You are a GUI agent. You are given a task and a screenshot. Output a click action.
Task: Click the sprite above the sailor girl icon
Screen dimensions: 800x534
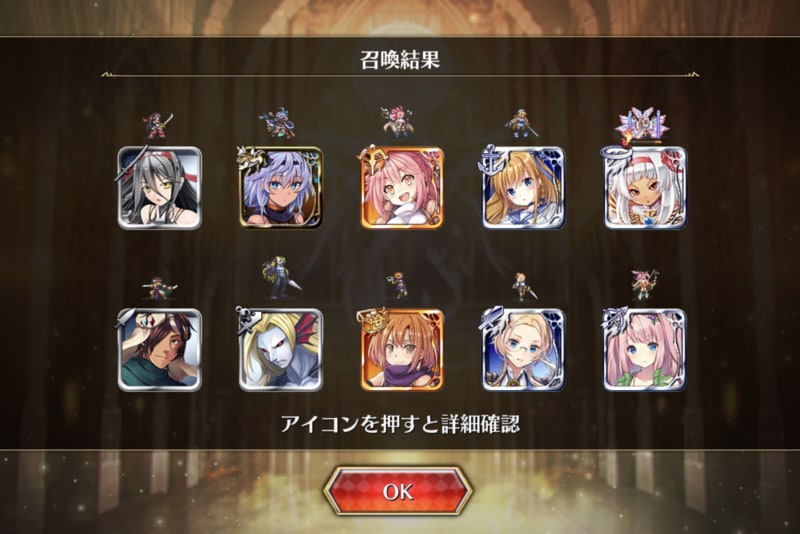(522, 123)
